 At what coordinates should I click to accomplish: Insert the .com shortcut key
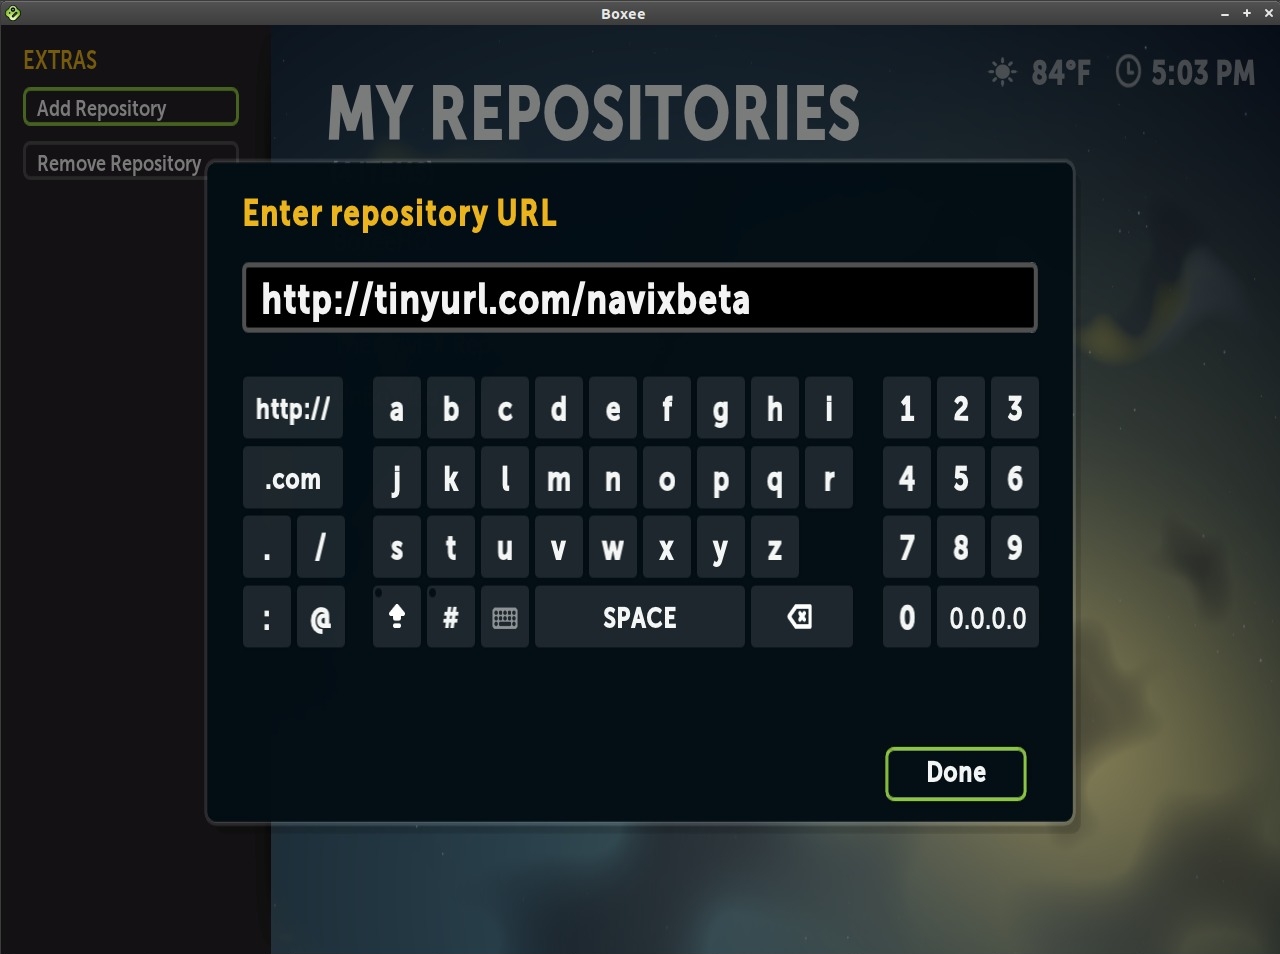pos(293,478)
